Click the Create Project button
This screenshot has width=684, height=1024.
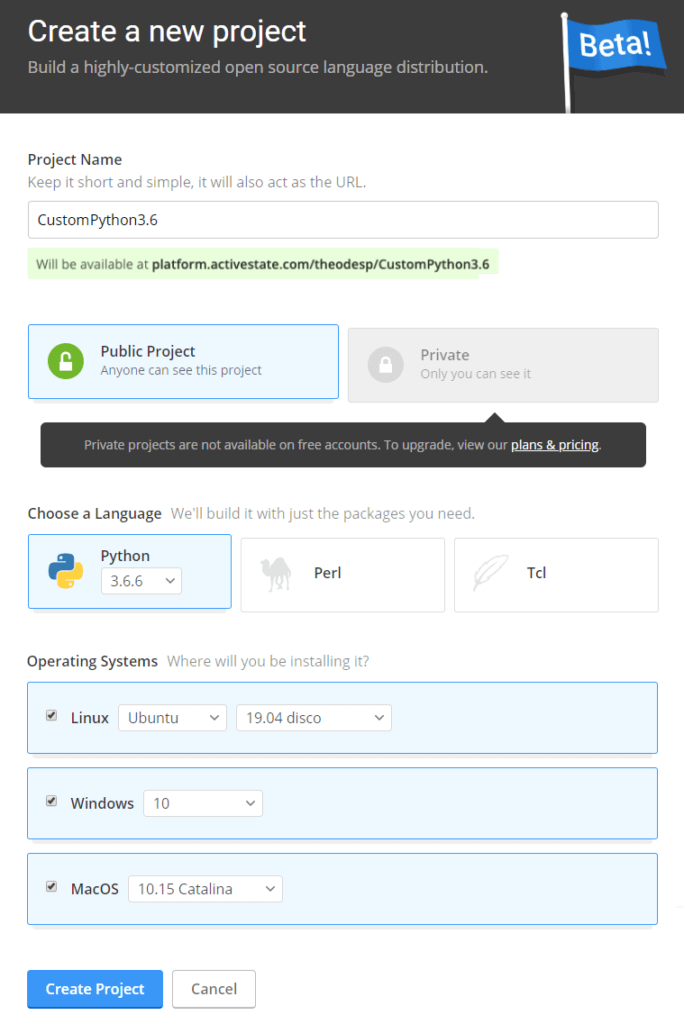click(94, 988)
